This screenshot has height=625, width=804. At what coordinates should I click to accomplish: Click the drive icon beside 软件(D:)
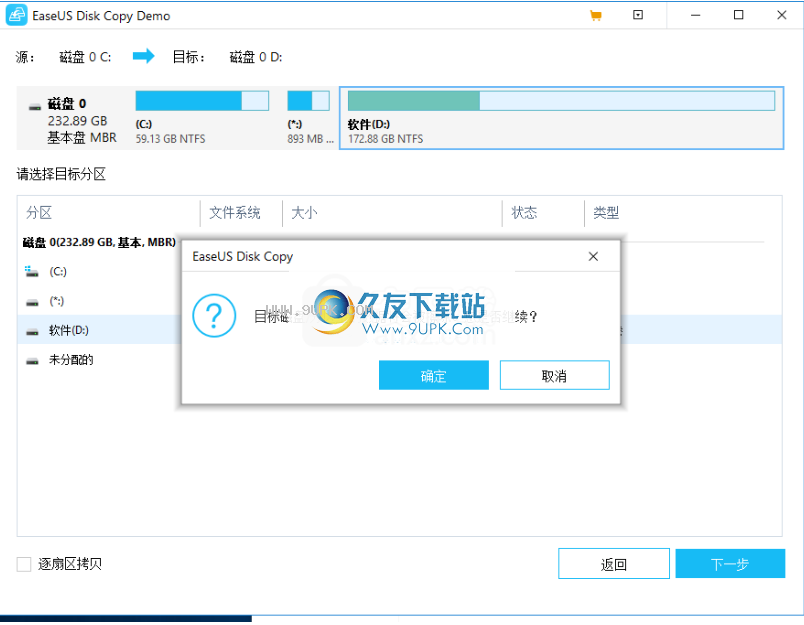click(32, 332)
